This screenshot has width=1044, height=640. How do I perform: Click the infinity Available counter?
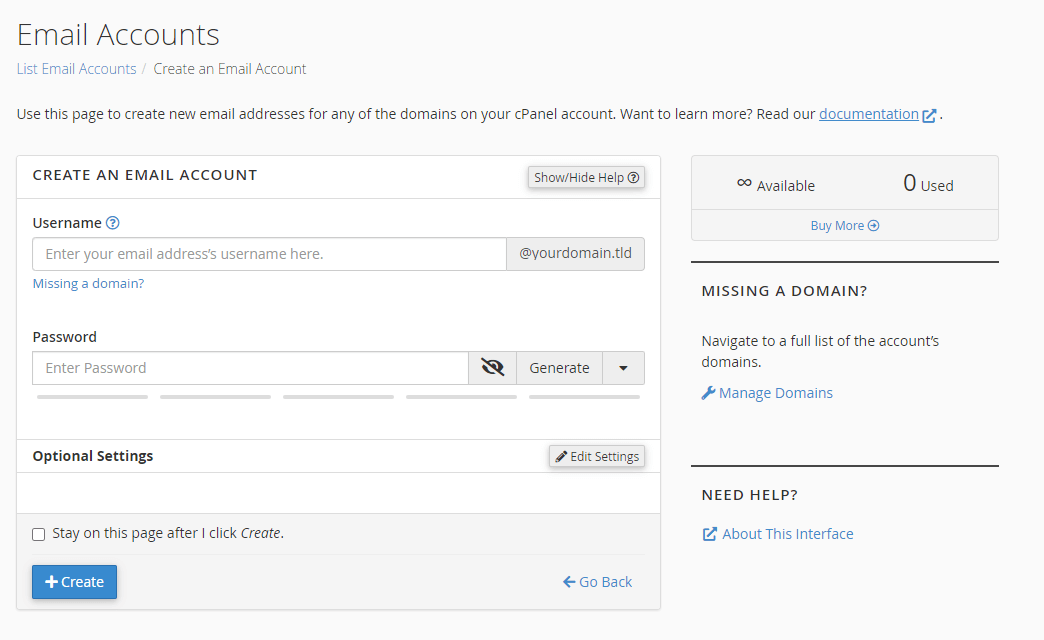click(x=776, y=184)
